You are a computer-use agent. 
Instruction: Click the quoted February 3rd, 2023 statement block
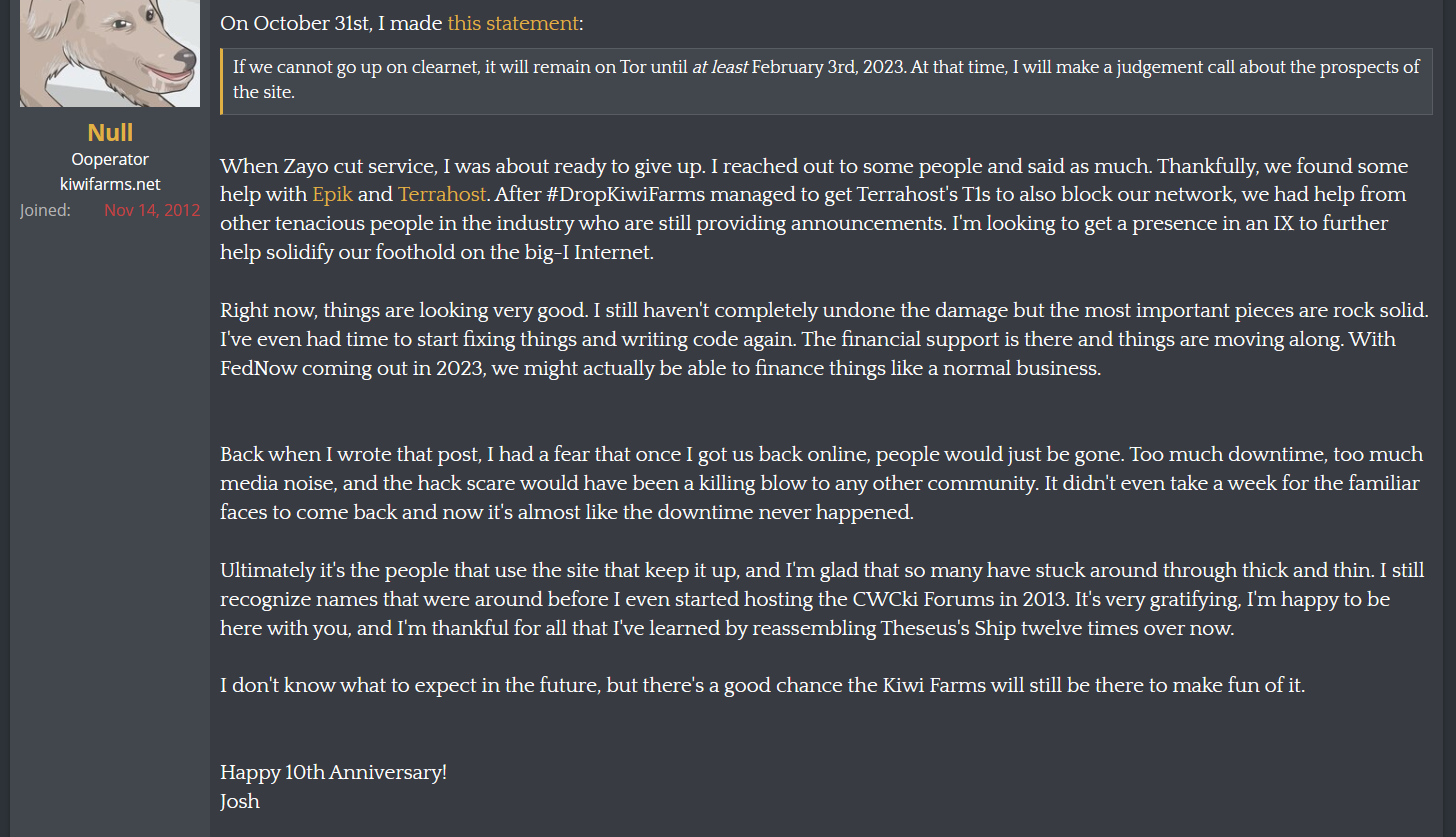(826, 80)
